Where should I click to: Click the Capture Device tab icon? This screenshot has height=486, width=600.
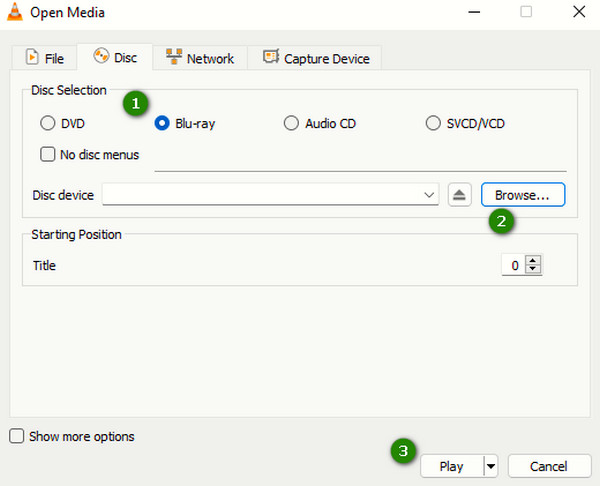[270, 58]
